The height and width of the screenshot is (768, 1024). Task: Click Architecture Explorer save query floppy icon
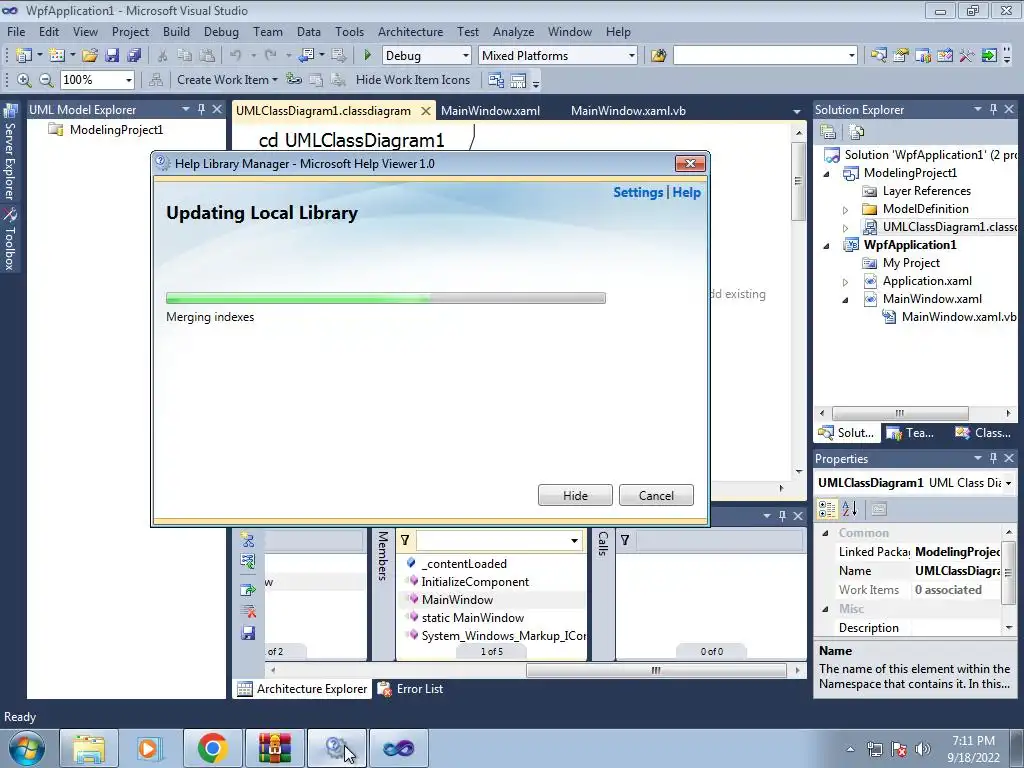click(248, 633)
